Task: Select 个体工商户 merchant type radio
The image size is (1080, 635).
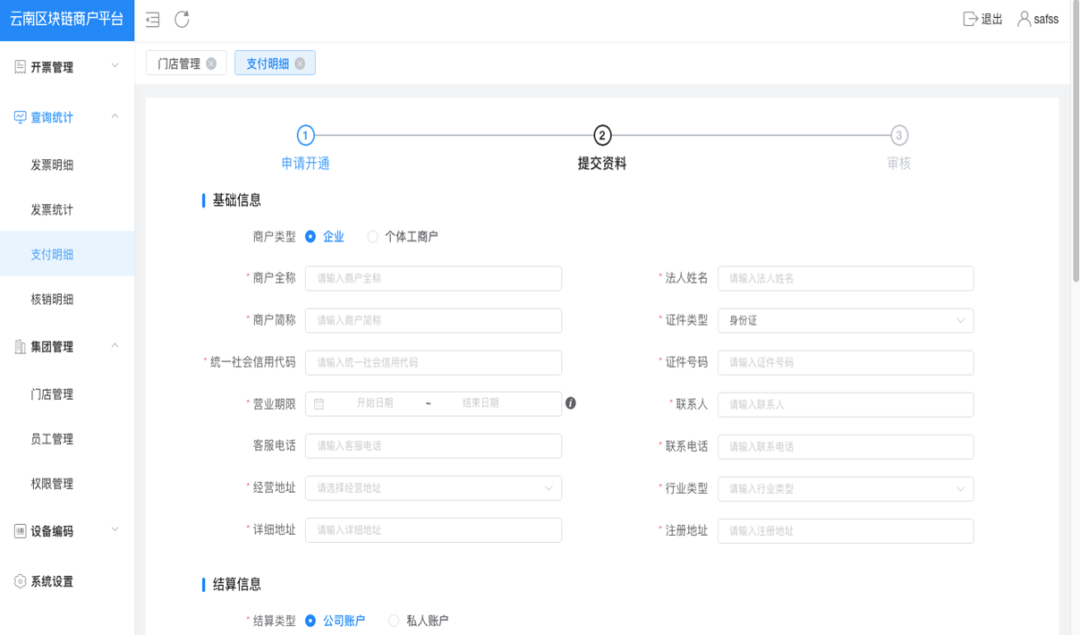Action: (x=373, y=236)
